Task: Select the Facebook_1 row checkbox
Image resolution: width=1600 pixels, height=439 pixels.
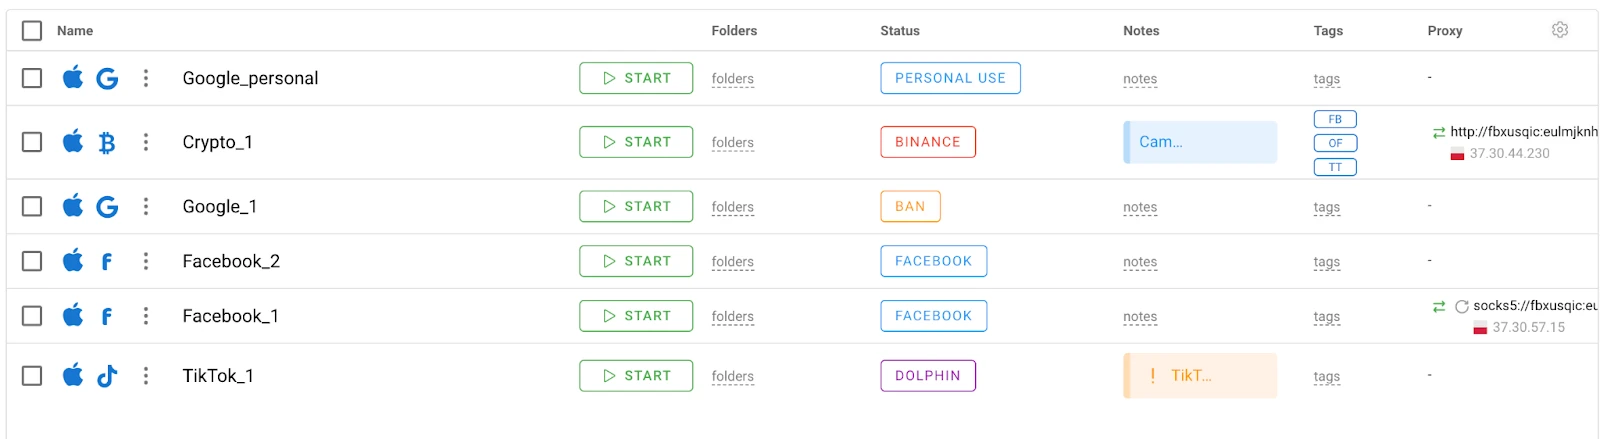Action: [32, 316]
